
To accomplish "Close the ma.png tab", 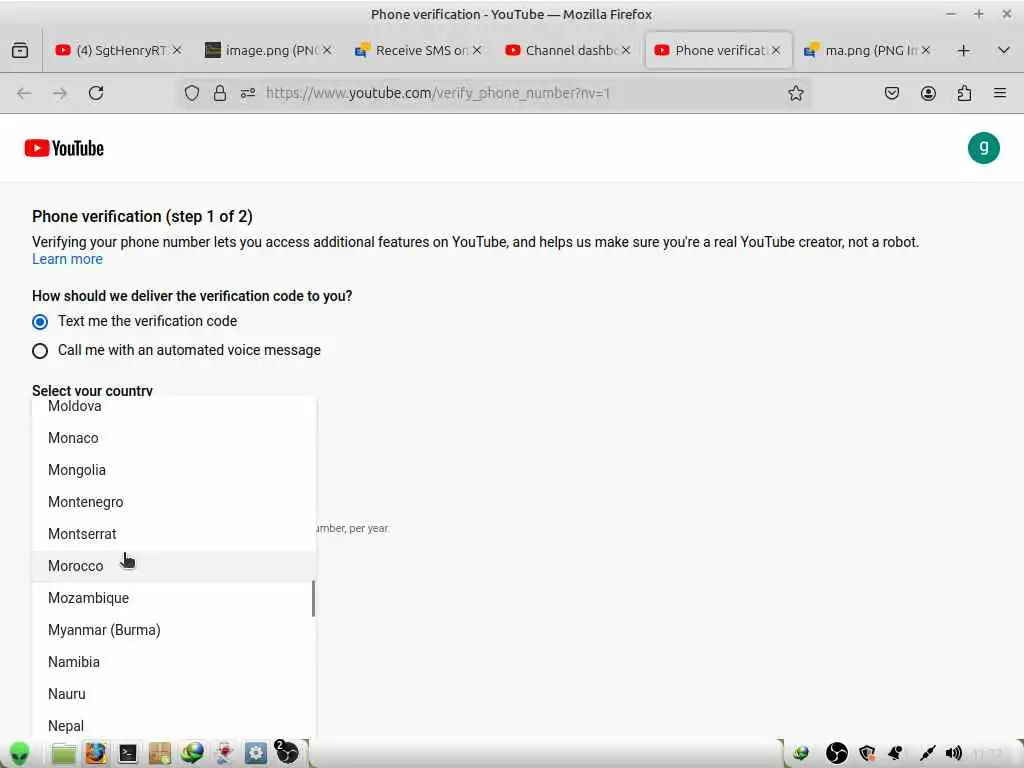I will pyautogui.click(x=926, y=50).
